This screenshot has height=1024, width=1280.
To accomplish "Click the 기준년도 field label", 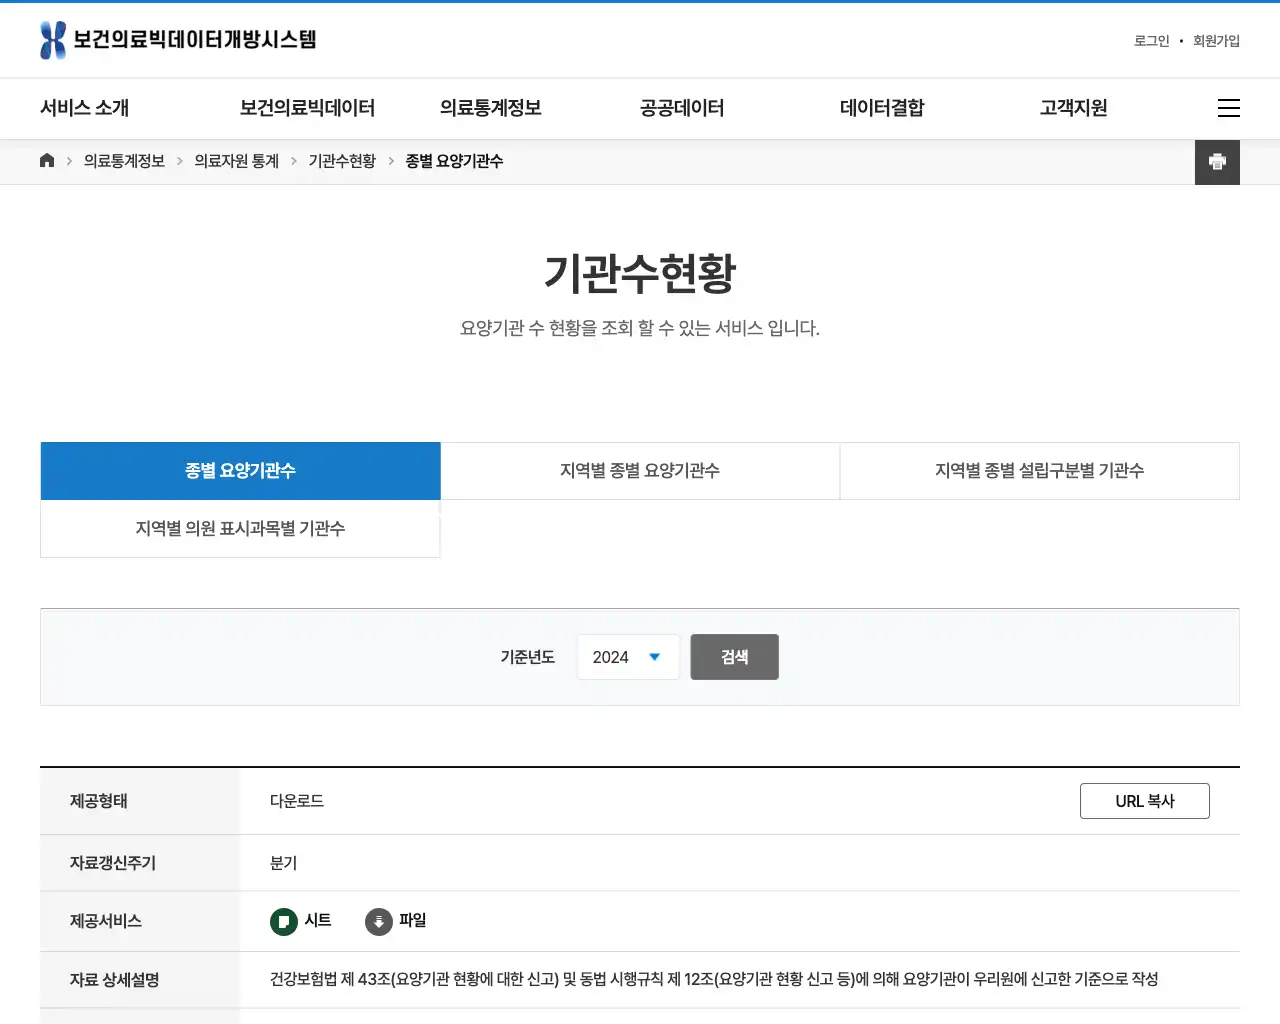I will click(527, 657).
